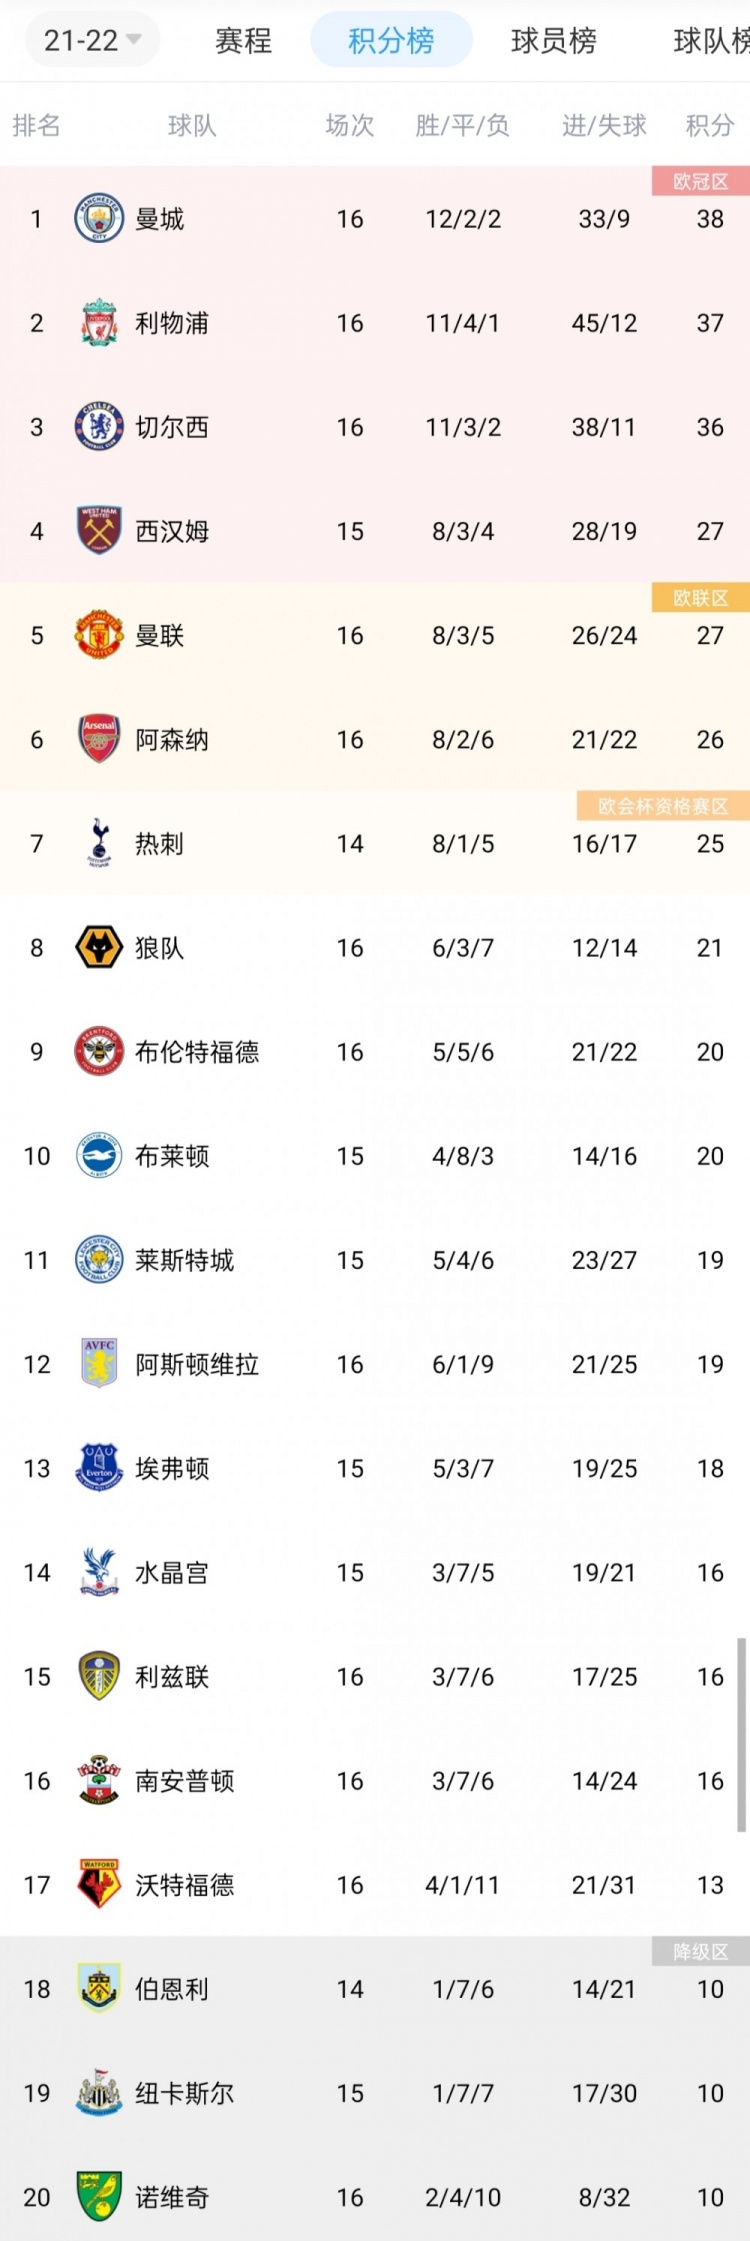Click the vertical scrollbar handle
Viewport: 750px width, 2241px height.
[742, 1735]
